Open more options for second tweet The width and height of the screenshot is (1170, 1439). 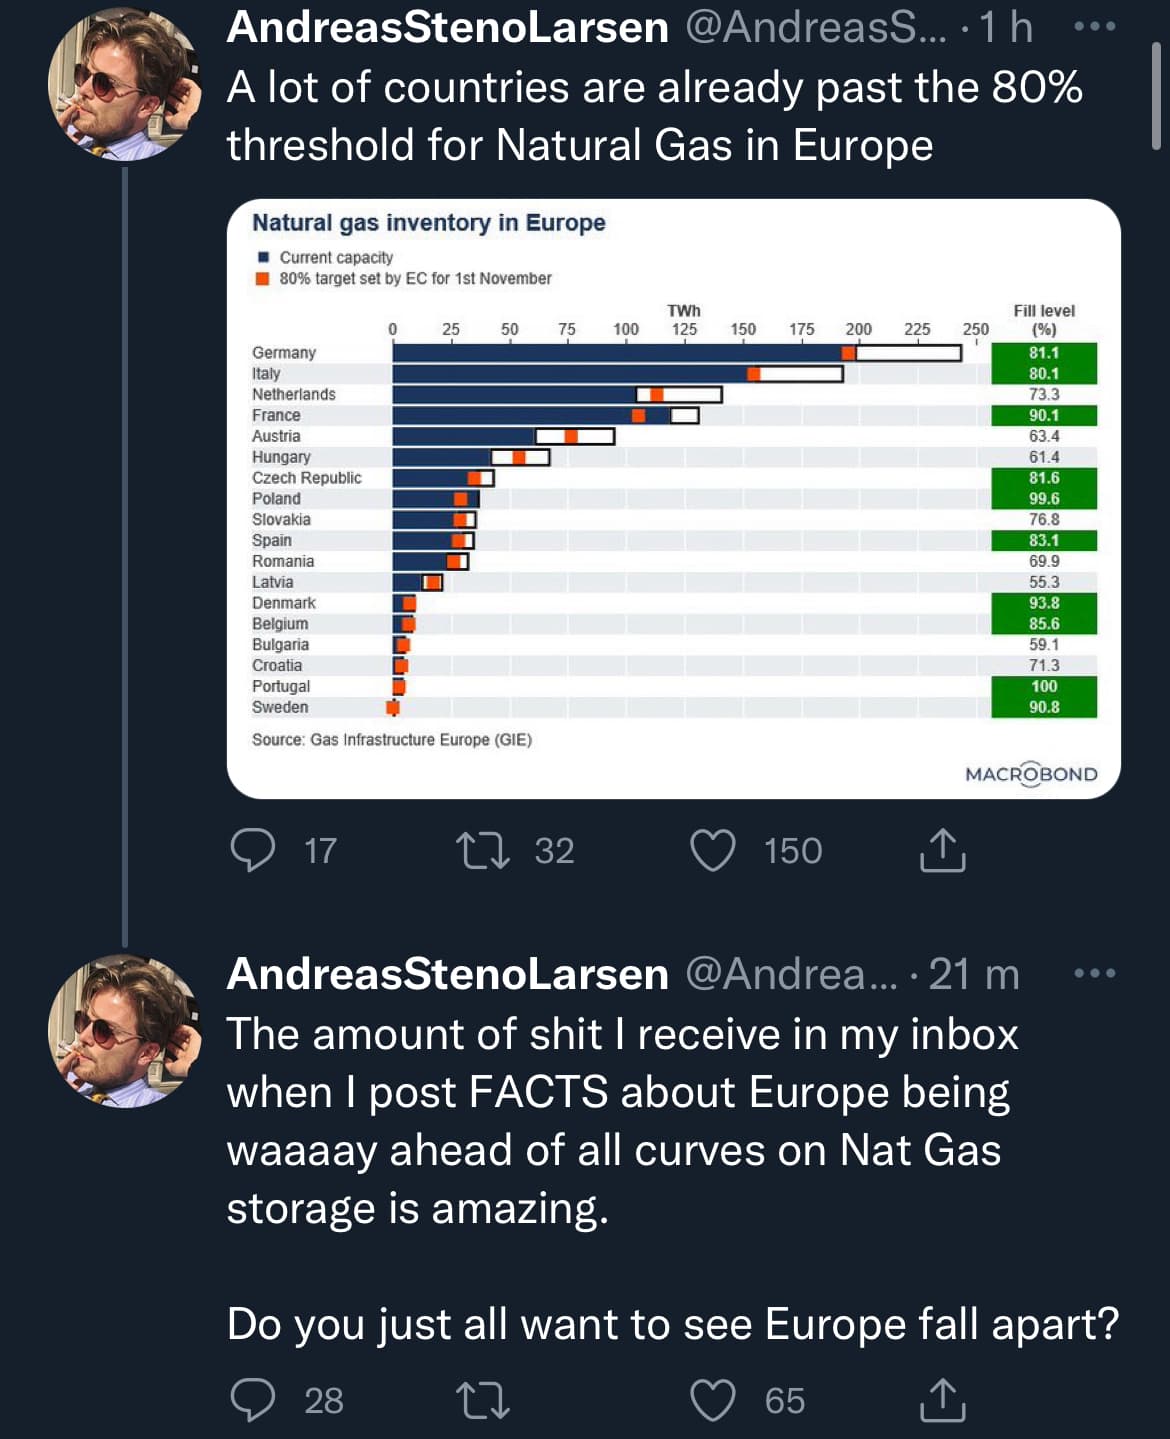[1094, 973]
